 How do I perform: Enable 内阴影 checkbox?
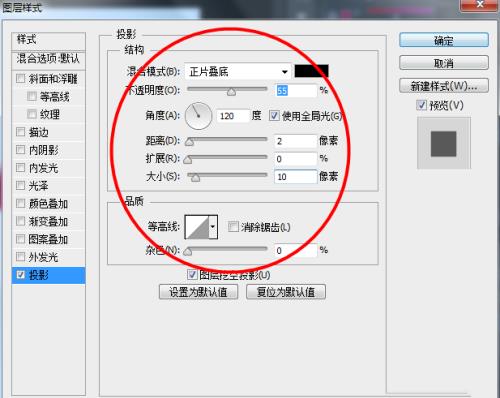click(20, 150)
